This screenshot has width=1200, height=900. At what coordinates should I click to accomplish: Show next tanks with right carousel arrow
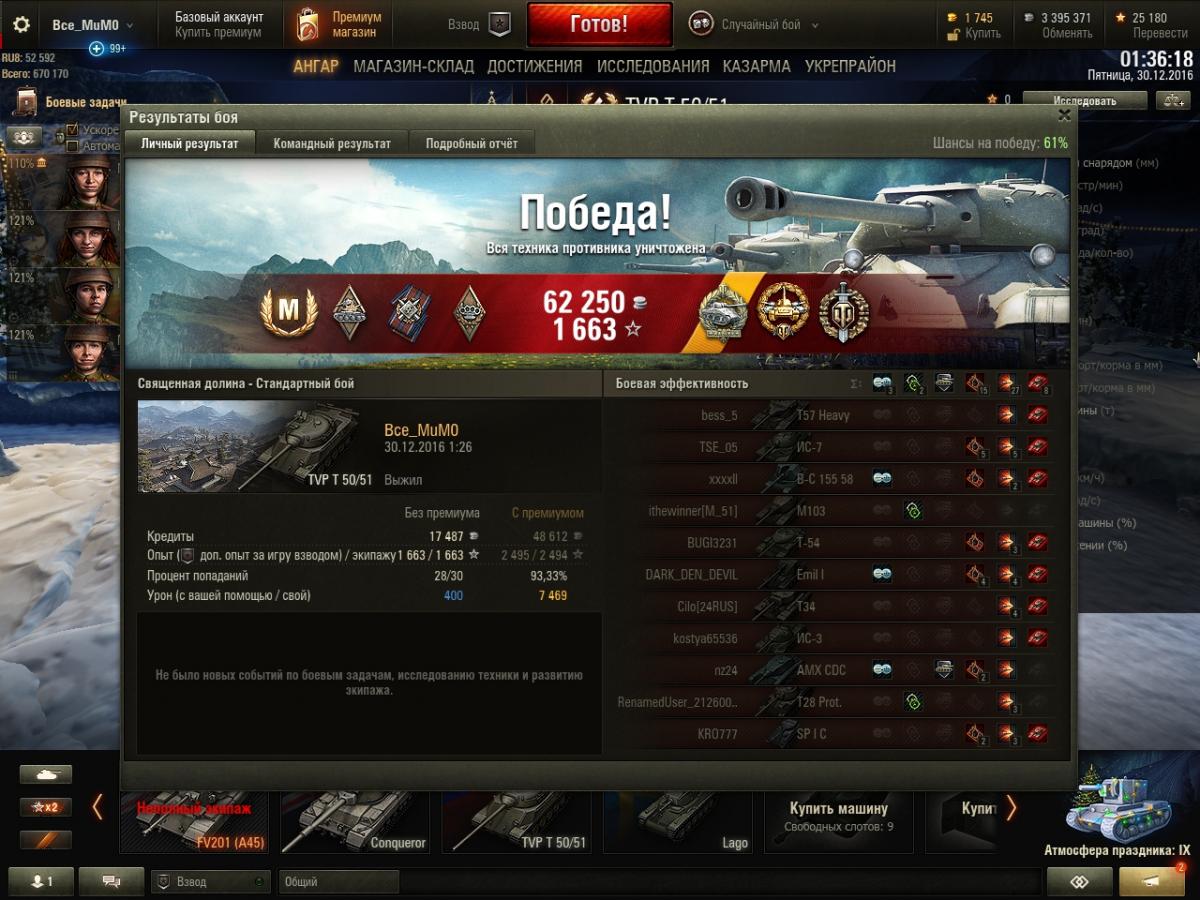pyautogui.click(x=1011, y=808)
